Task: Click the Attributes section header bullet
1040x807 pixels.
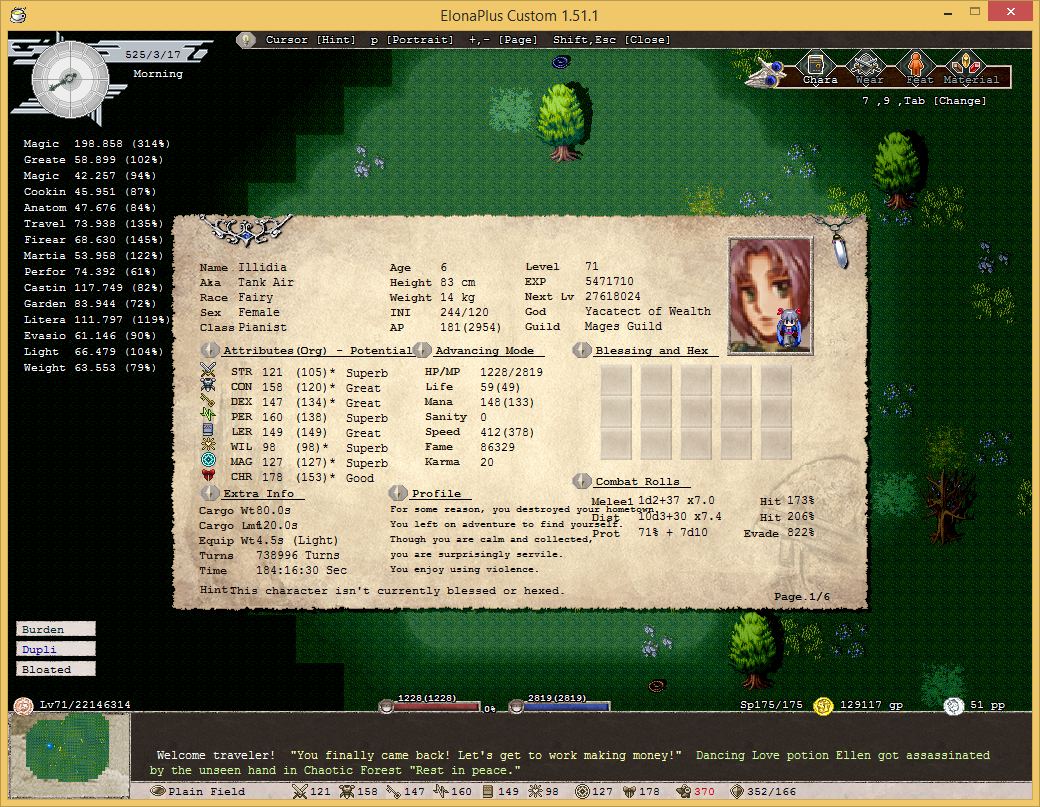Action: 210,349
